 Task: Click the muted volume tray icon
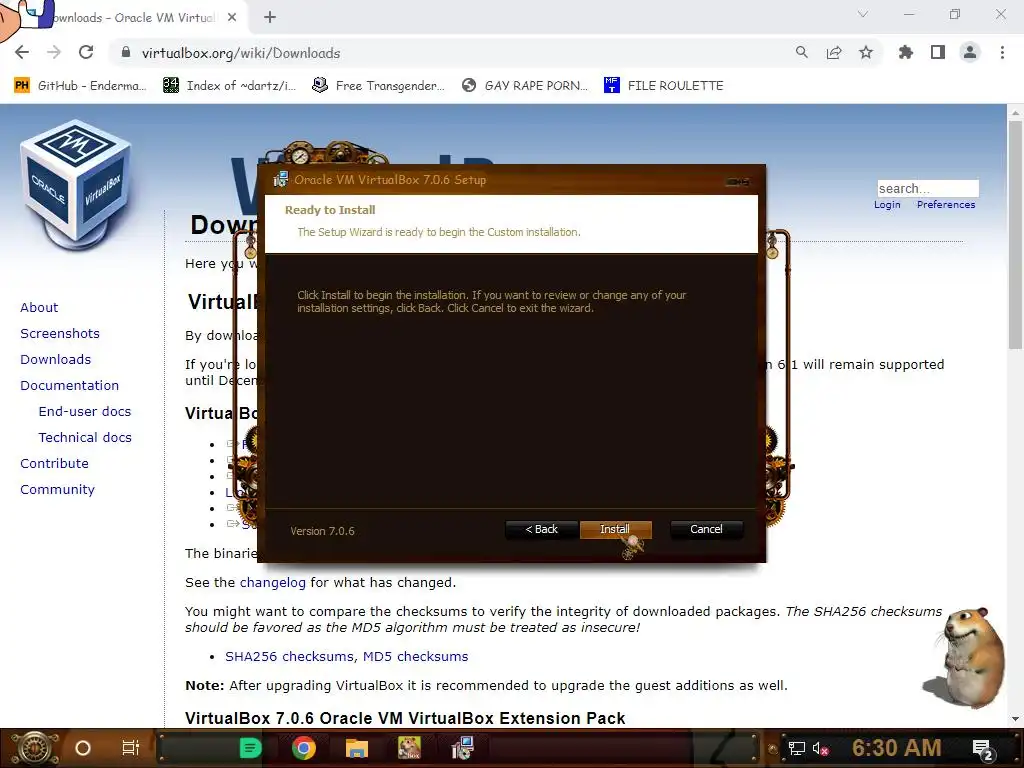pyautogui.click(x=820, y=748)
